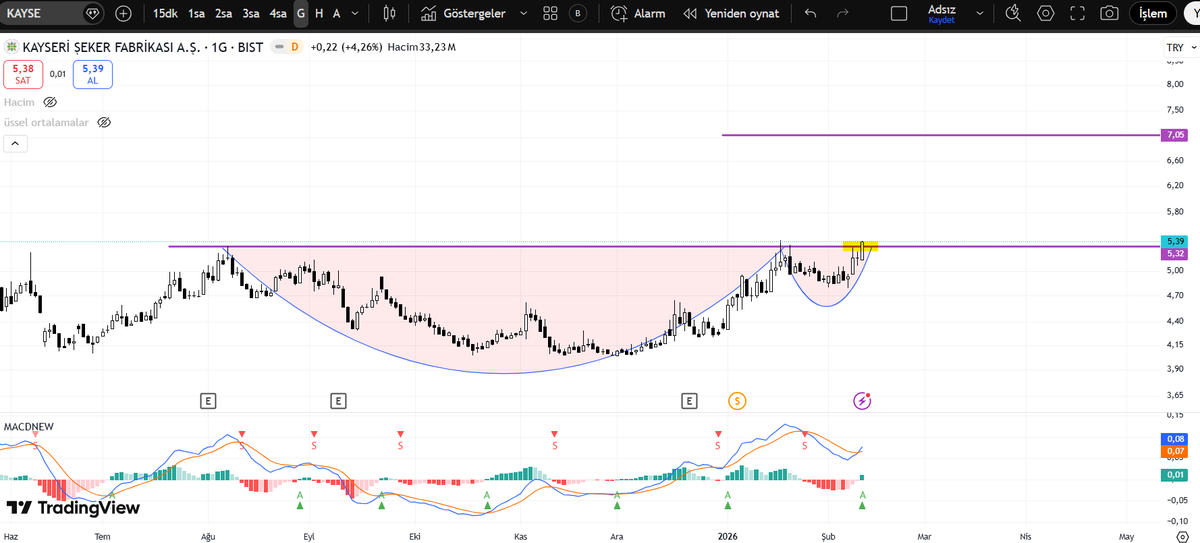Screen dimensions: 1200x543
Task: Start bar replay with Yeniden oynat
Action: [x=731, y=14]
